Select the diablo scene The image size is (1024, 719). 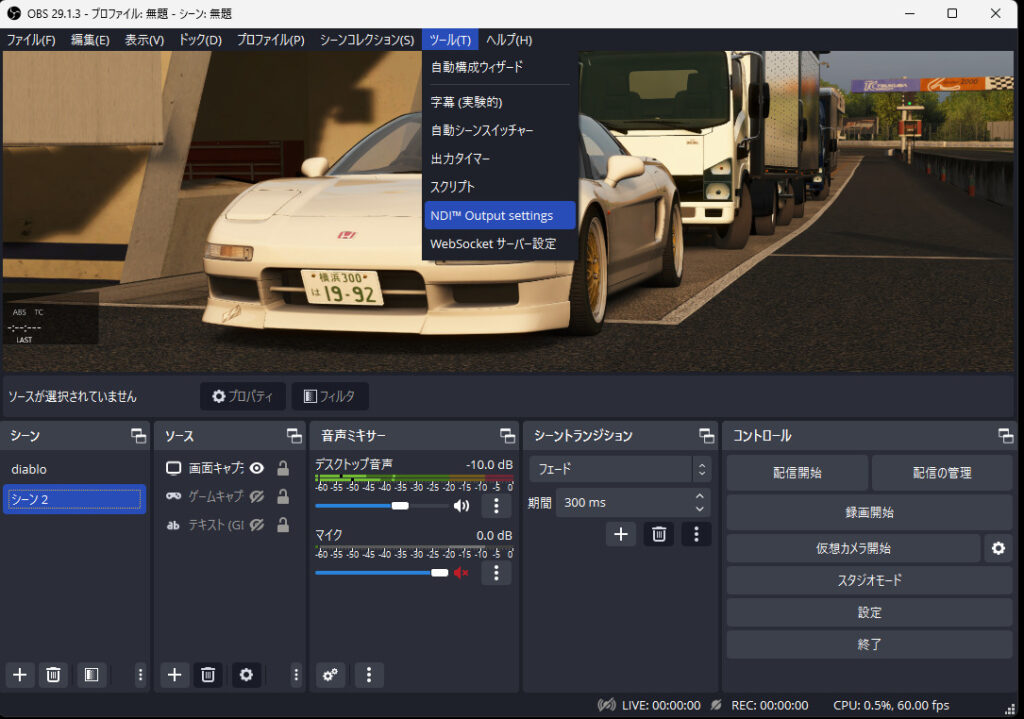74,469
